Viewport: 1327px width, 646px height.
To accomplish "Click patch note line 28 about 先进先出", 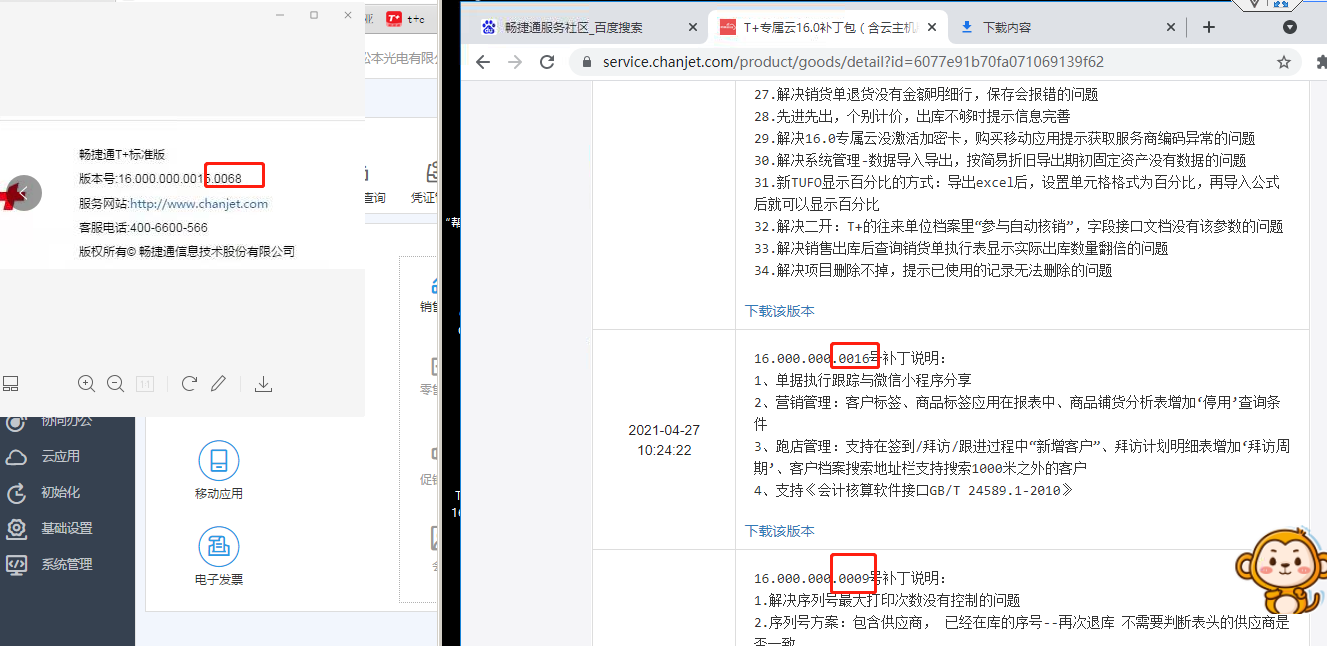I will click(912, 116).
